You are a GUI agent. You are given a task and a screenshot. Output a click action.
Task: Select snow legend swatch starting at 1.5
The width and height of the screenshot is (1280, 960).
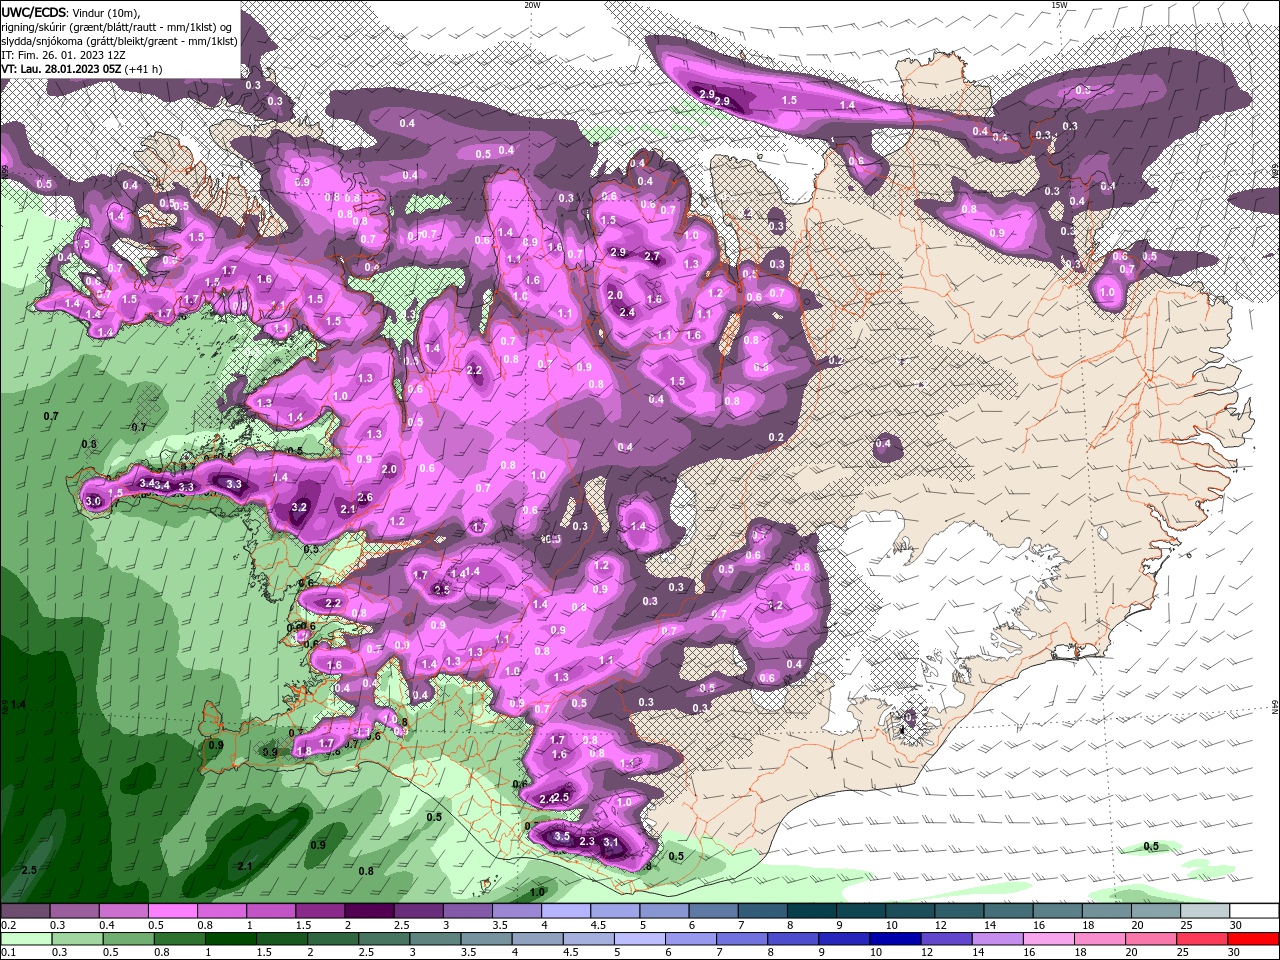click(319, 911)
